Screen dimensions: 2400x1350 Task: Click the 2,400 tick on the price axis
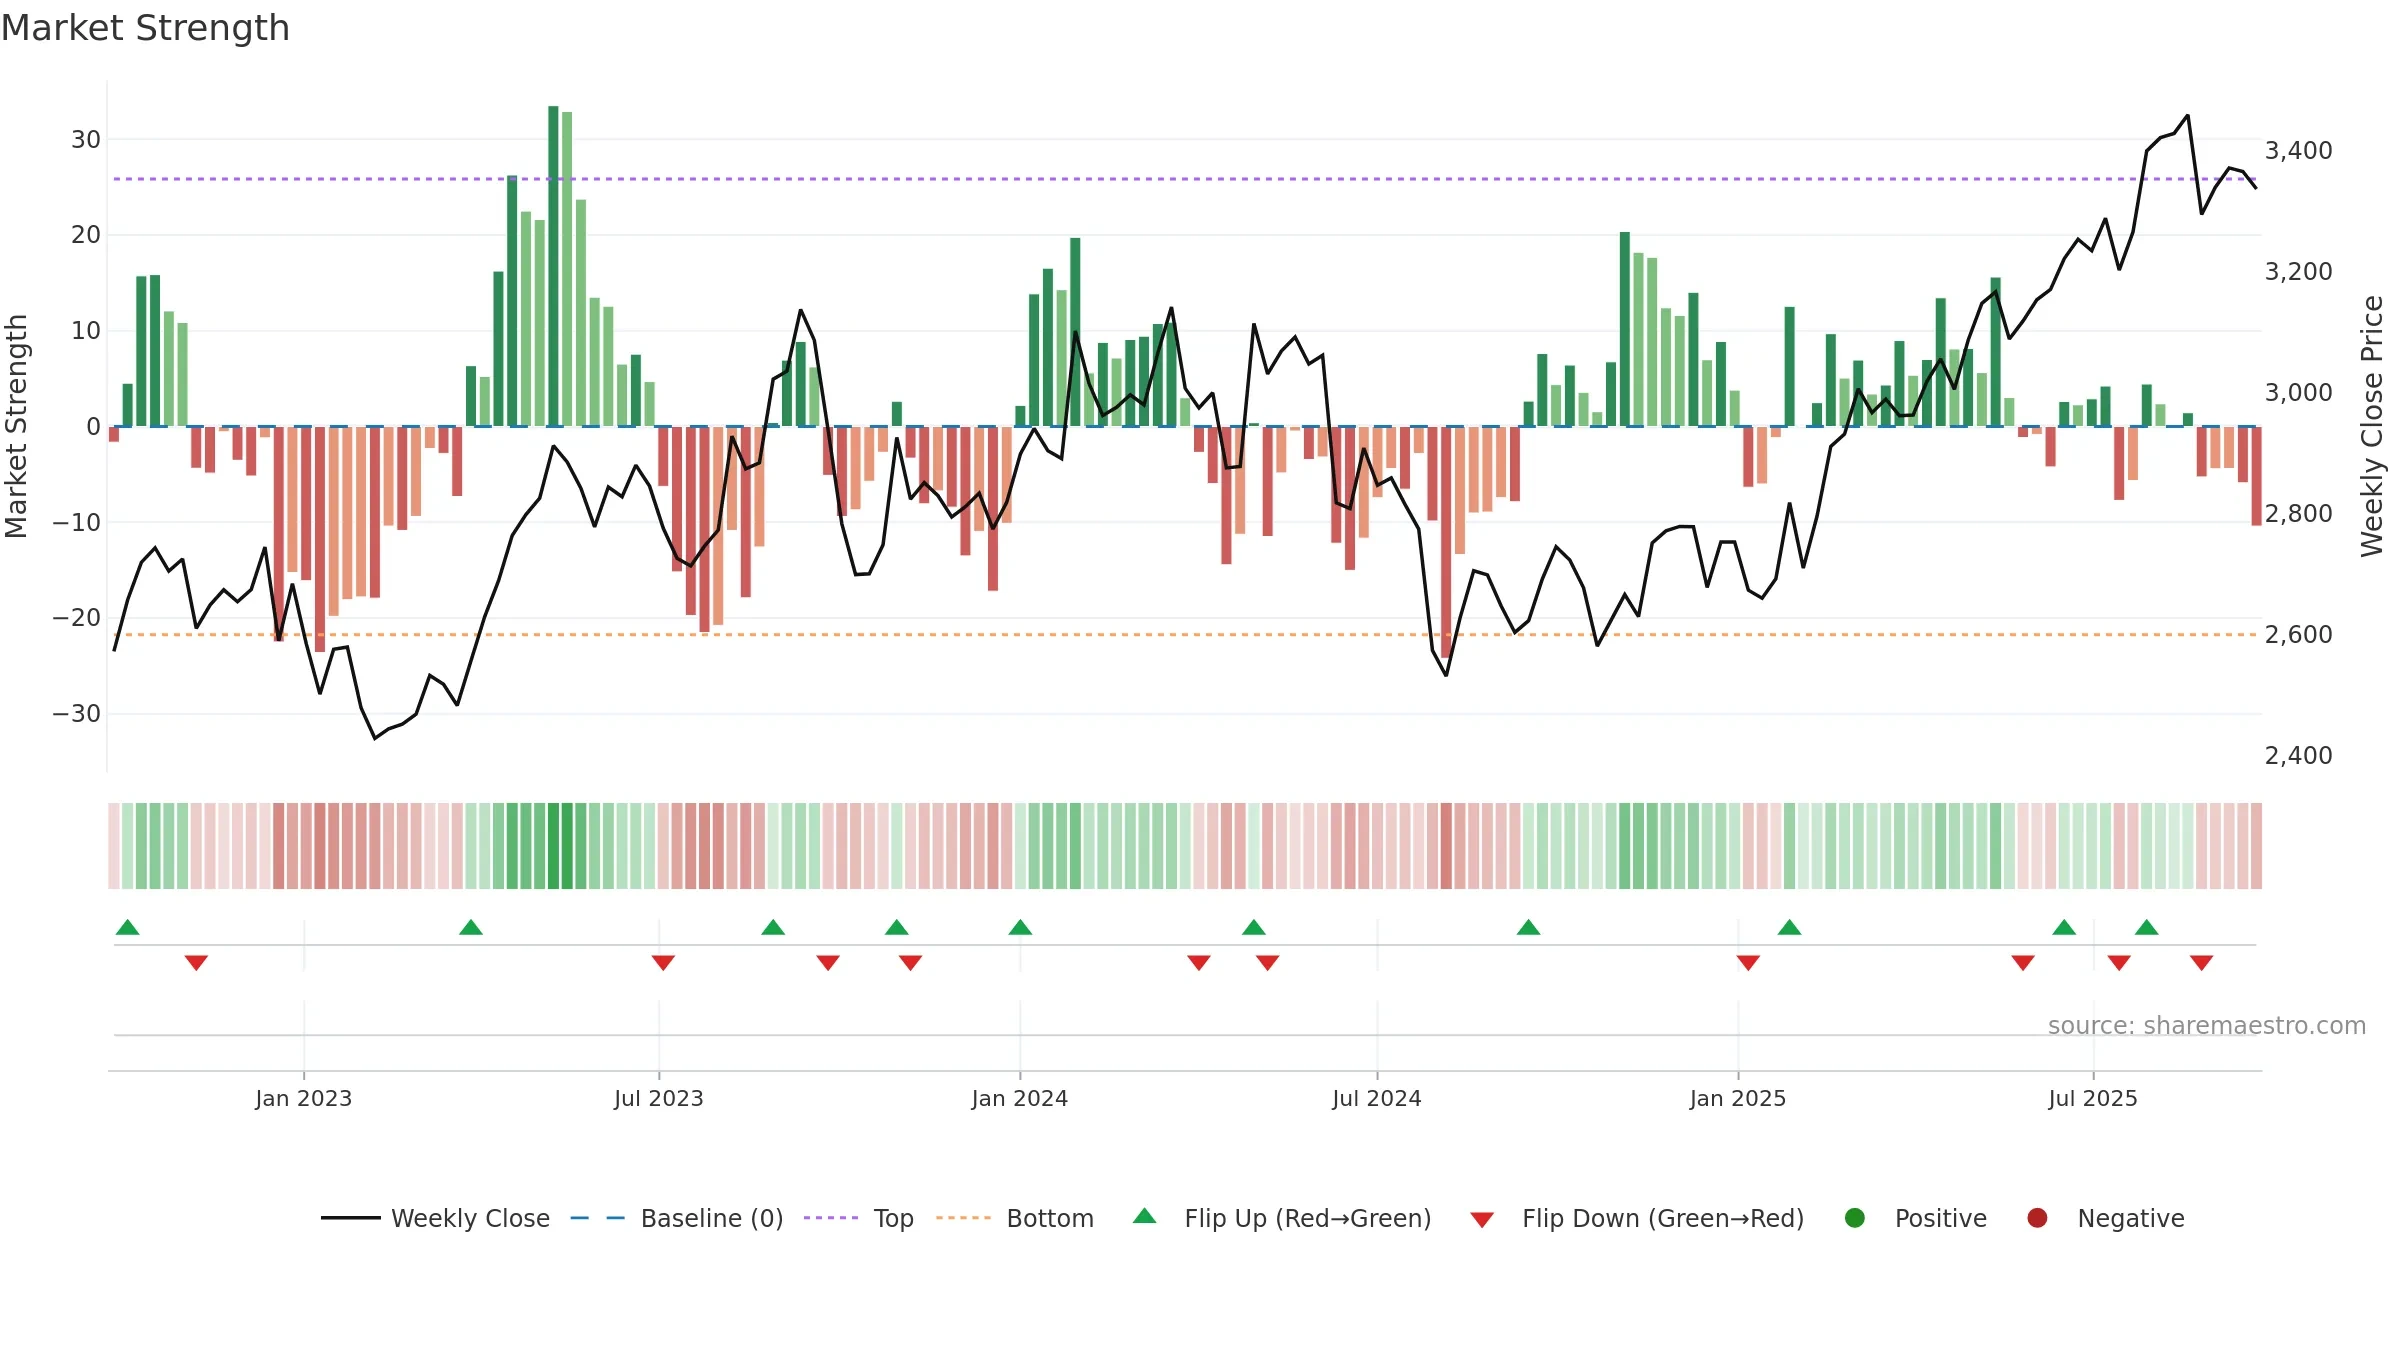[x=2298, y=756]
